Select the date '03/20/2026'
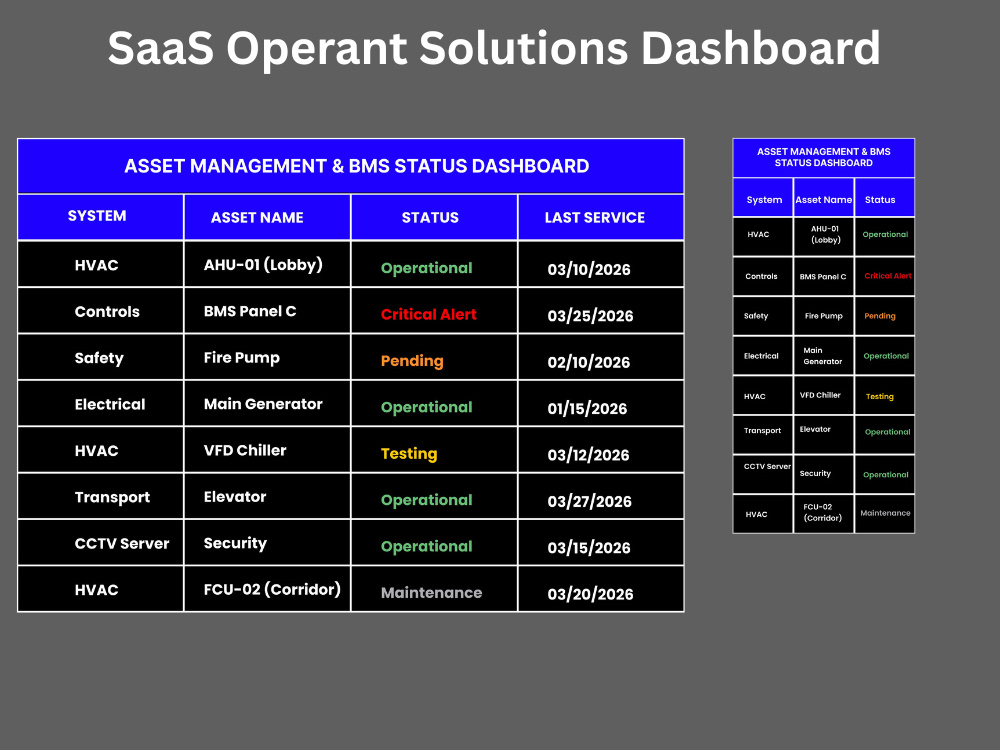This screenshot has width=1000, height=750. [590, 594]
